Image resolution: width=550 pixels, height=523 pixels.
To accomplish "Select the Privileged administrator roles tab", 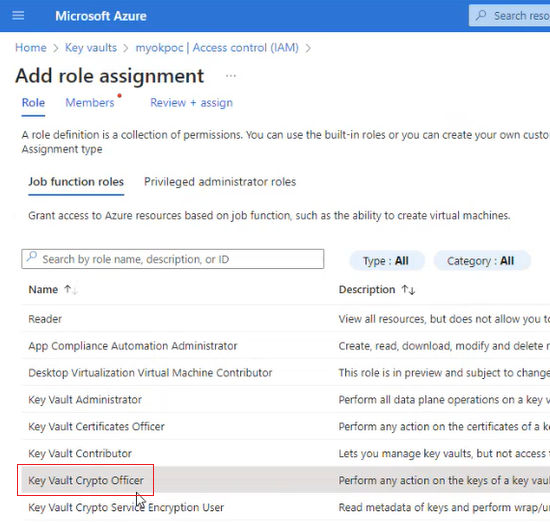I will tap(220, 182).
